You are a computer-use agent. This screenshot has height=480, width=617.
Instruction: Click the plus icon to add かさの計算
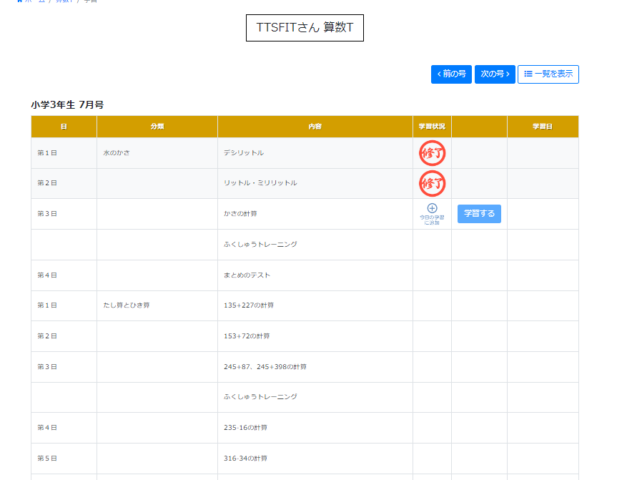tap(432, 208)
